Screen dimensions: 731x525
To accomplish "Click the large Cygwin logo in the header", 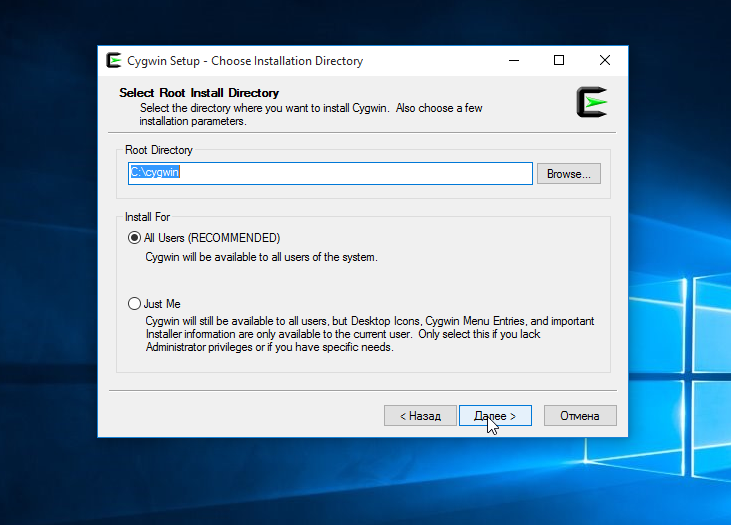I will (592, 102).
